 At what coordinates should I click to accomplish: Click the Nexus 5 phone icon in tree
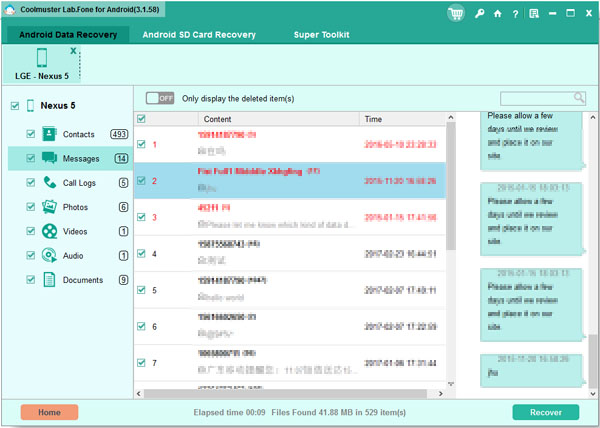(x=31, y=106)
